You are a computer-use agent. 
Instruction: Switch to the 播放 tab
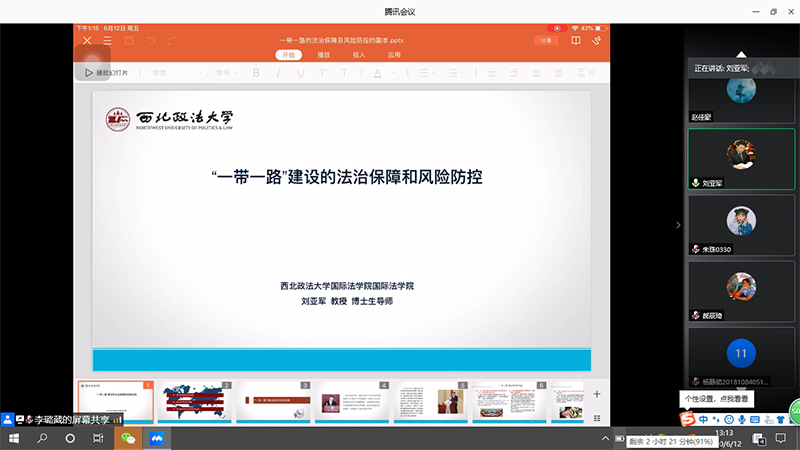pyautogui.click(x=324, y=55)
